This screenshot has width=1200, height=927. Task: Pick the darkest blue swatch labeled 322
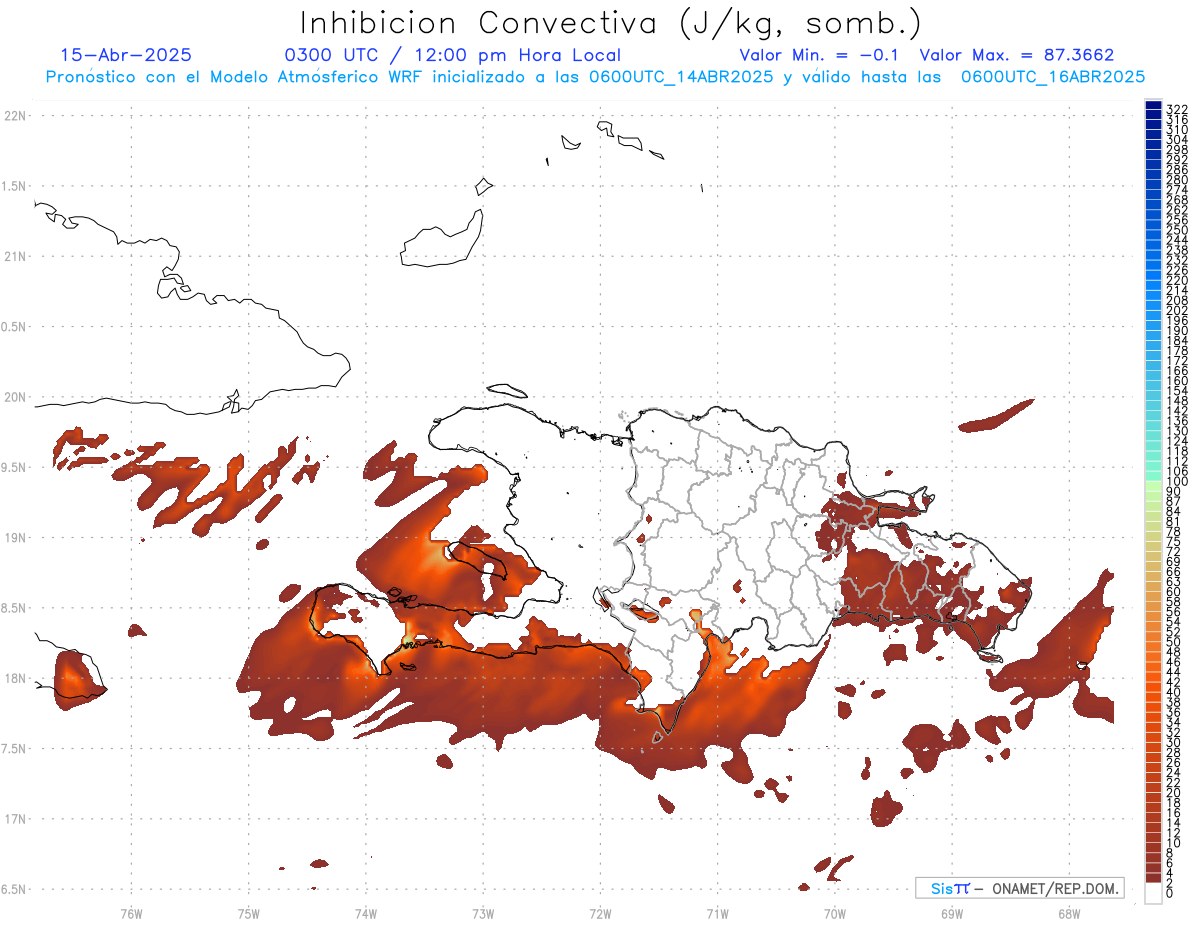click(x=1153, y=106)
